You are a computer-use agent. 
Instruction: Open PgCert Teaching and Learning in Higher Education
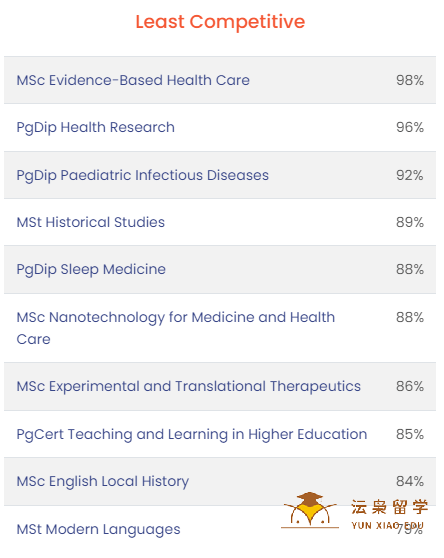coord(192,434)
